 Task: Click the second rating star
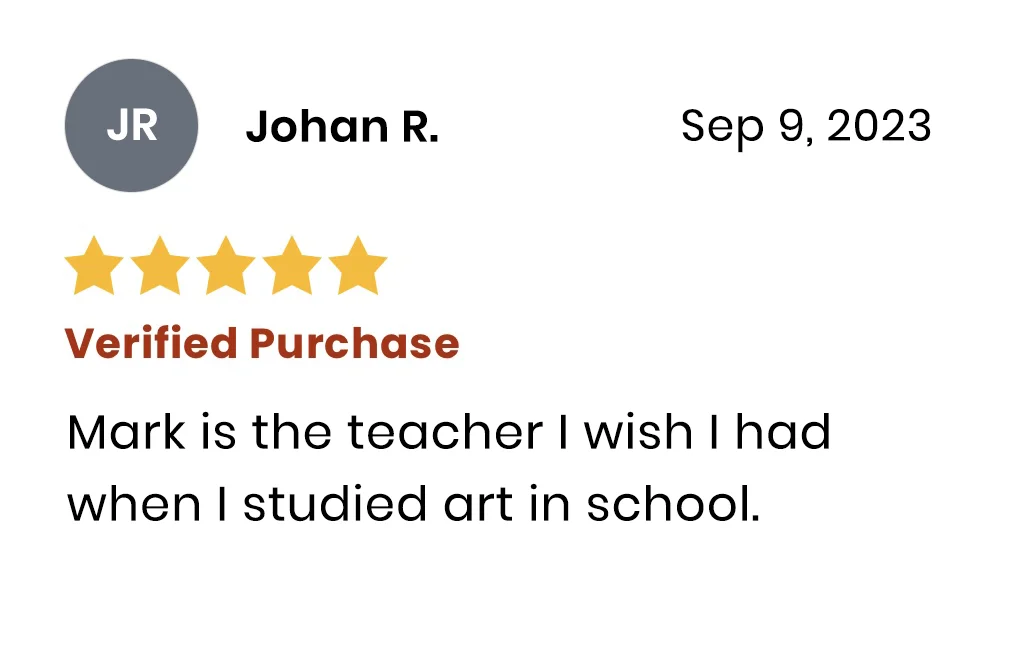(160, 267)
